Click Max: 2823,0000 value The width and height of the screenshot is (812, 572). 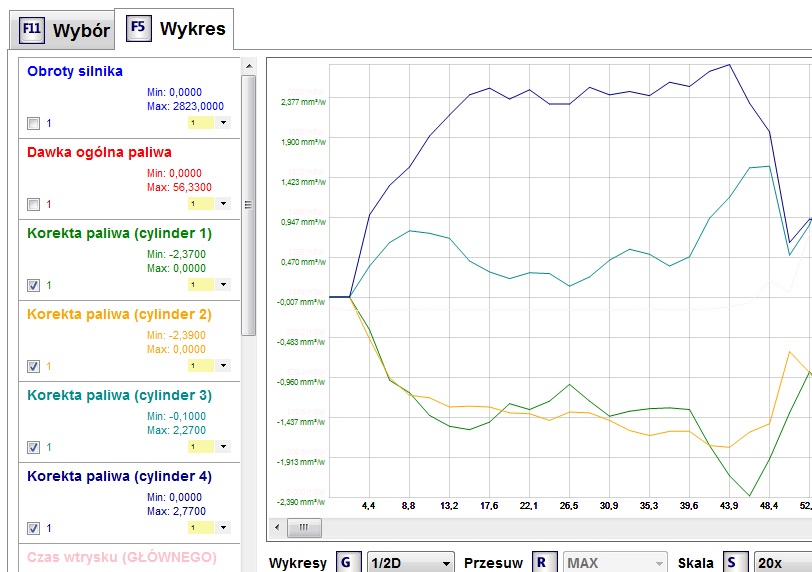185,106
